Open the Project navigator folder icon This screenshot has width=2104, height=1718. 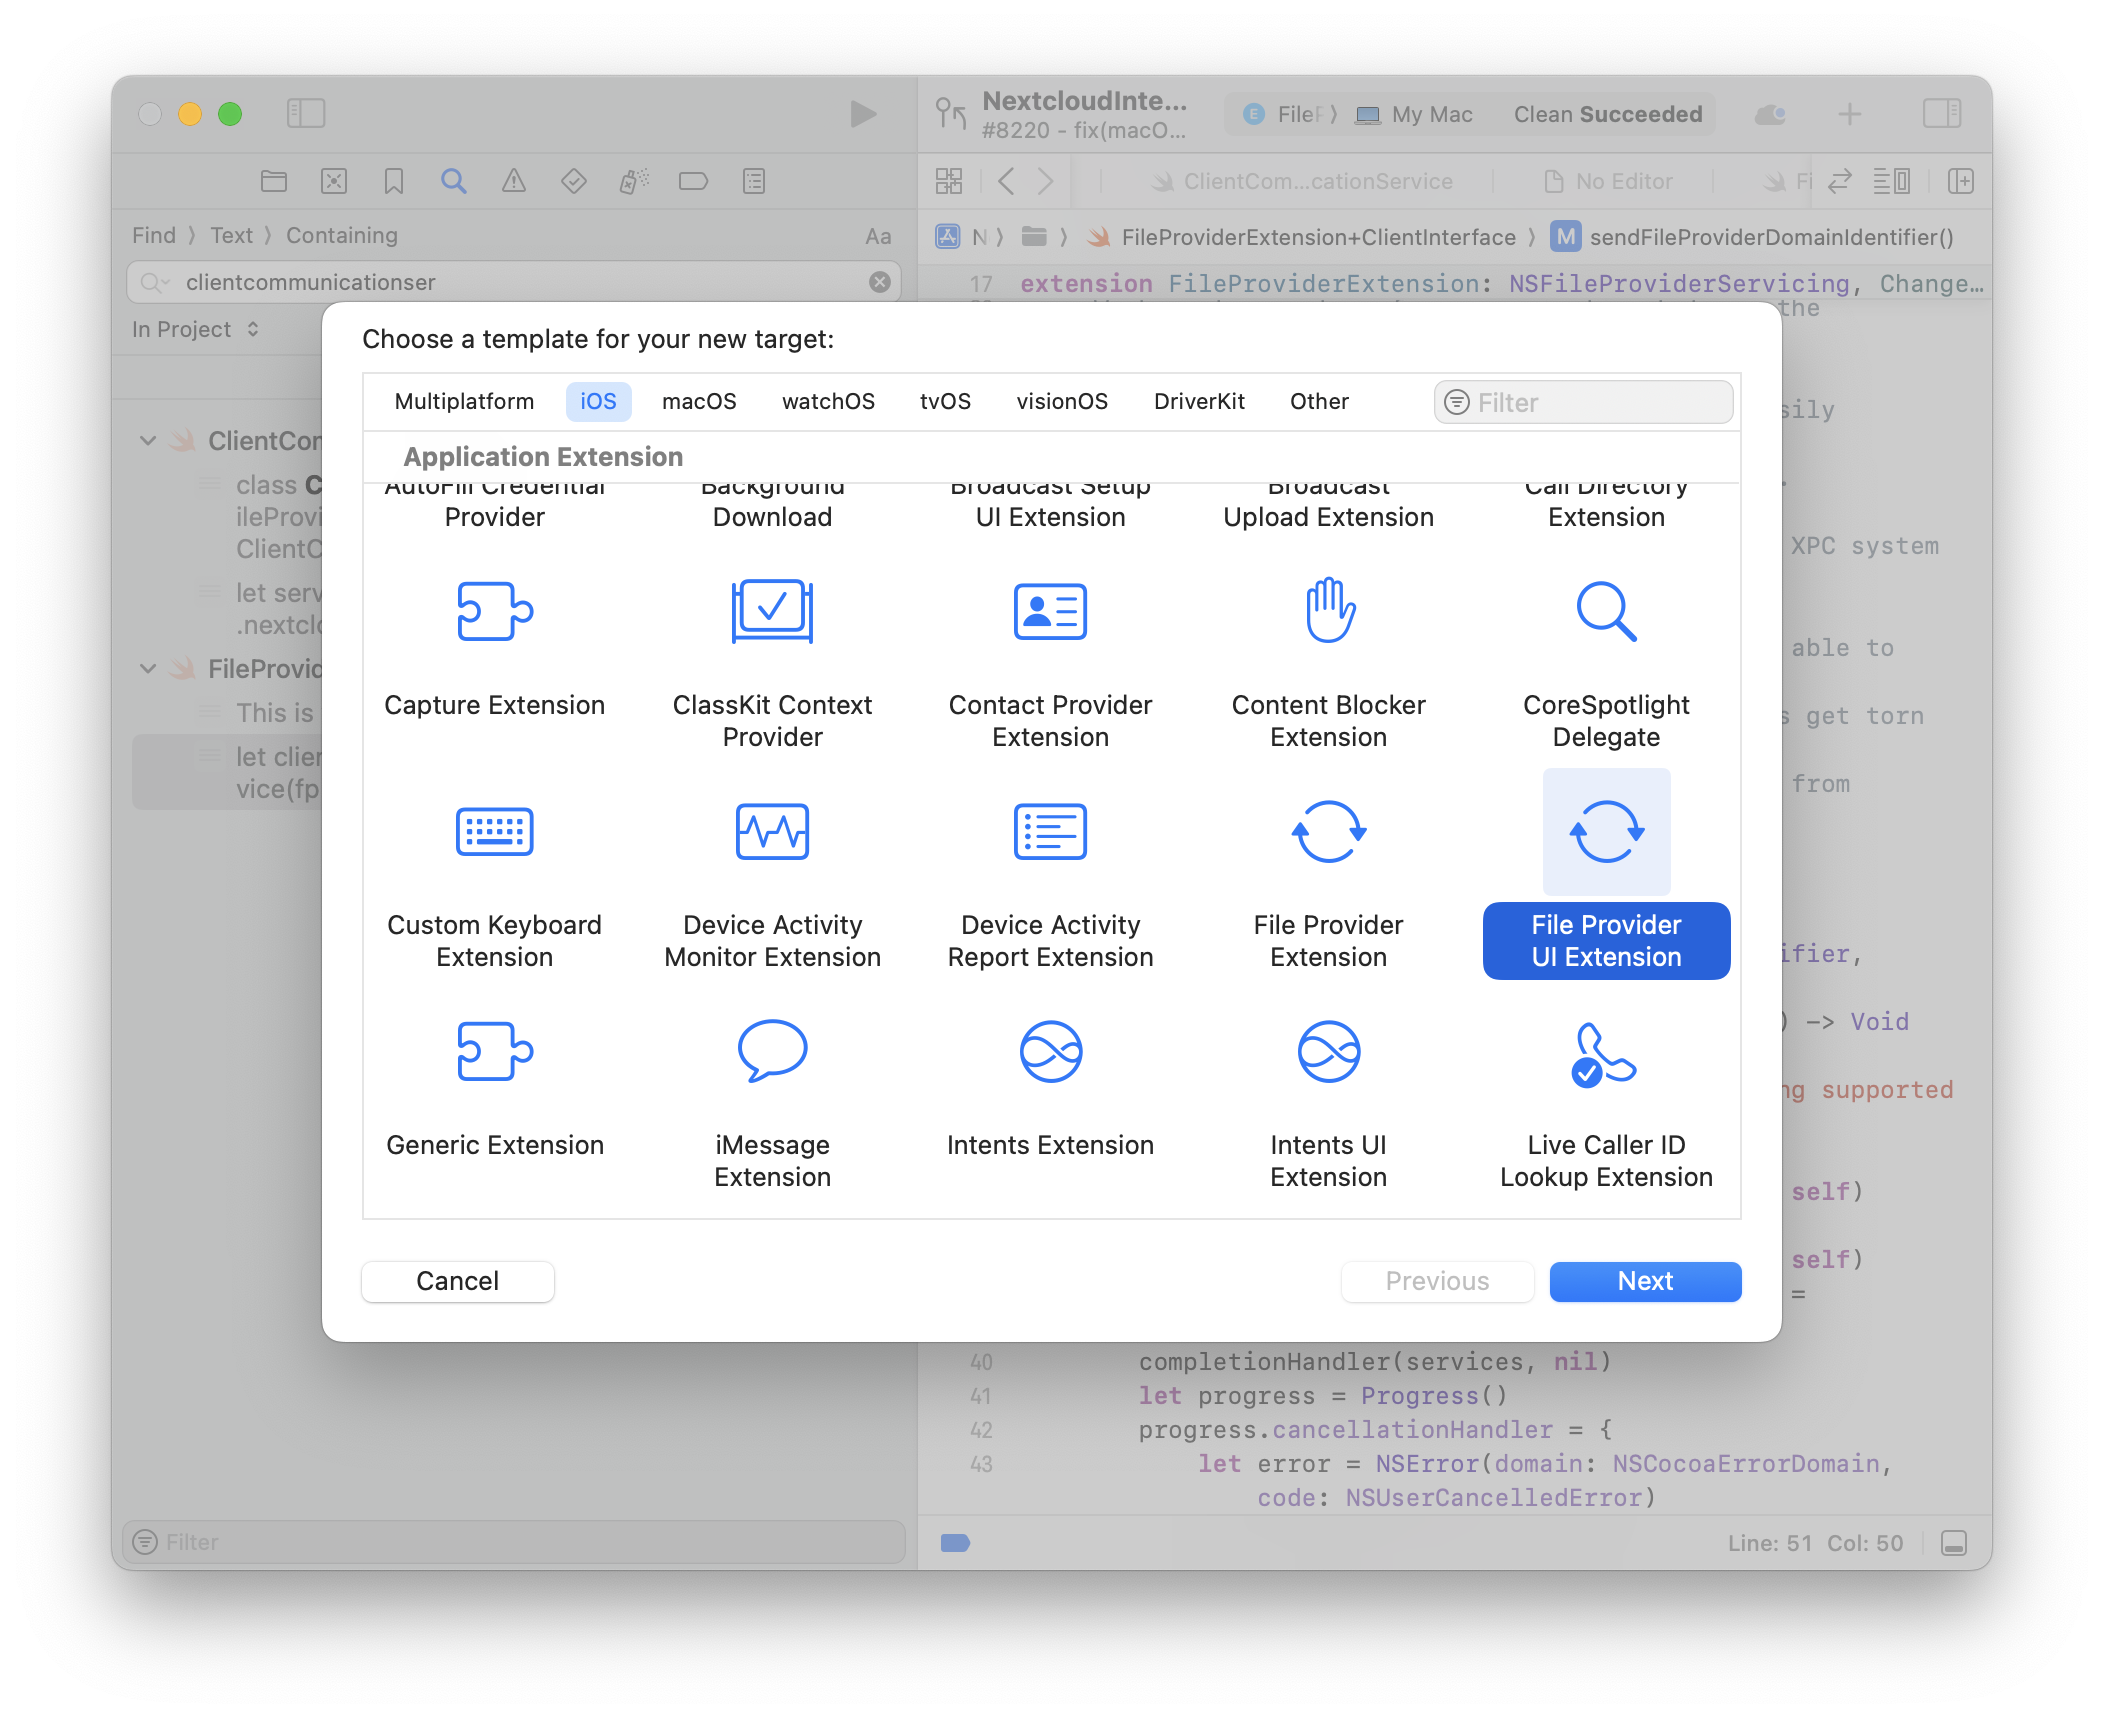coord(273,181)
